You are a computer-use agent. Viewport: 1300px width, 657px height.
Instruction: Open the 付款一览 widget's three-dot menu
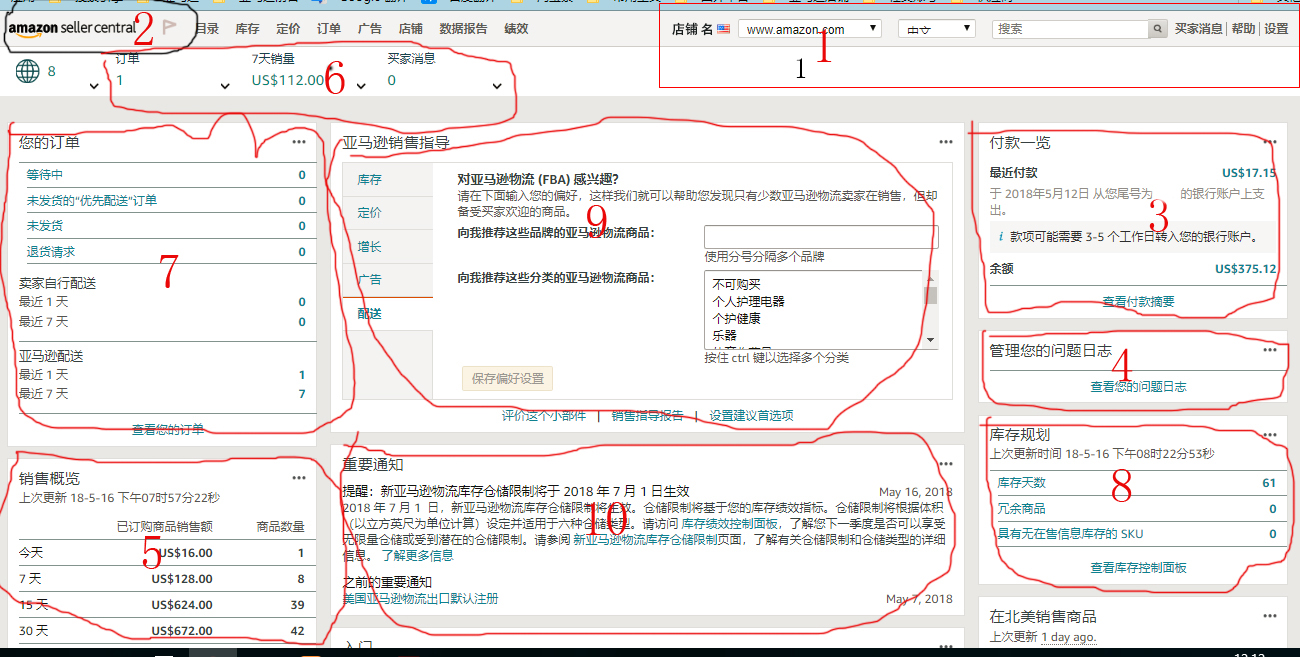pyautogui.click(x=1270, y=142)
